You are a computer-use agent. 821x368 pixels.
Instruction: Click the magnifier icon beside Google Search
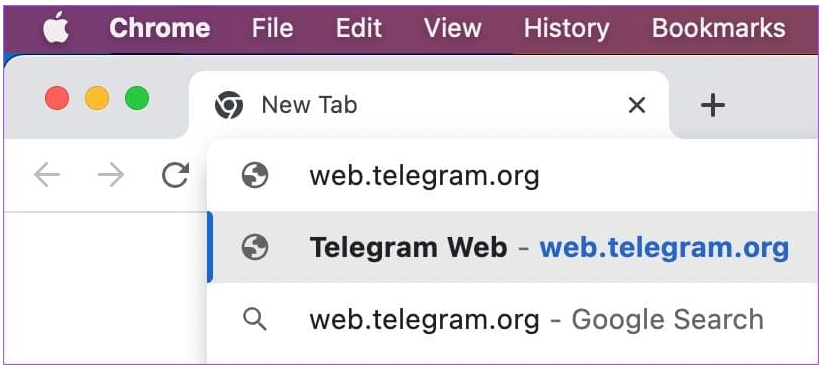(x=255, y=319)
